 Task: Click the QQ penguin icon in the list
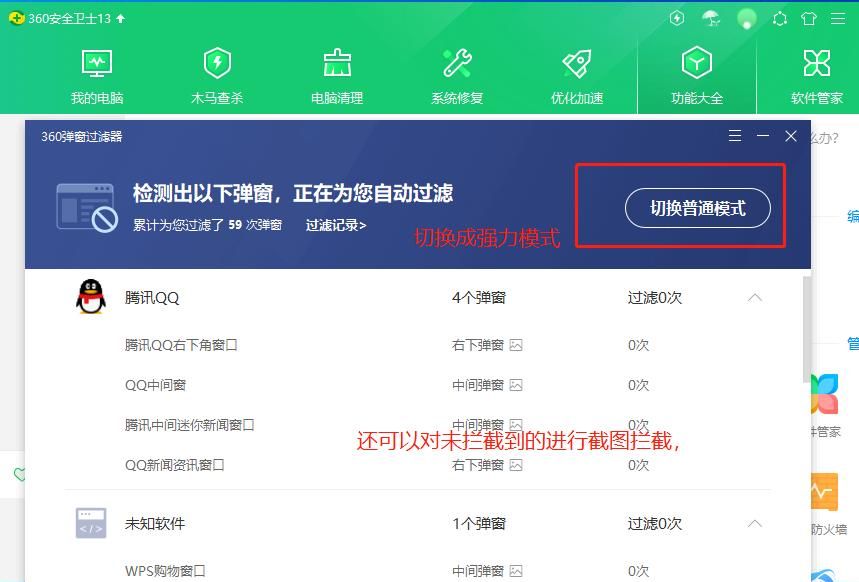(x=90, y=297)
